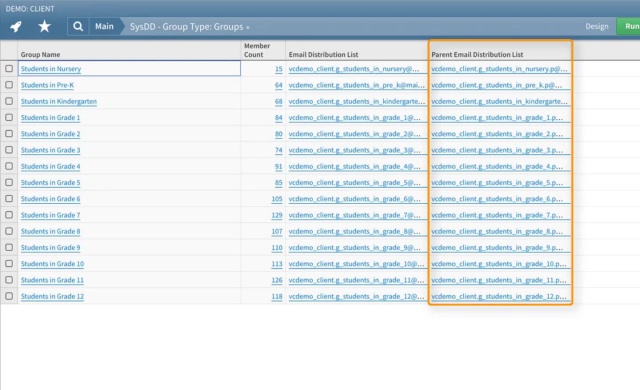The width and height of the screenshot is (640, 390).
Task: Check the Students in Grade 9 row checkbox
Action: [x=9, y=248]
